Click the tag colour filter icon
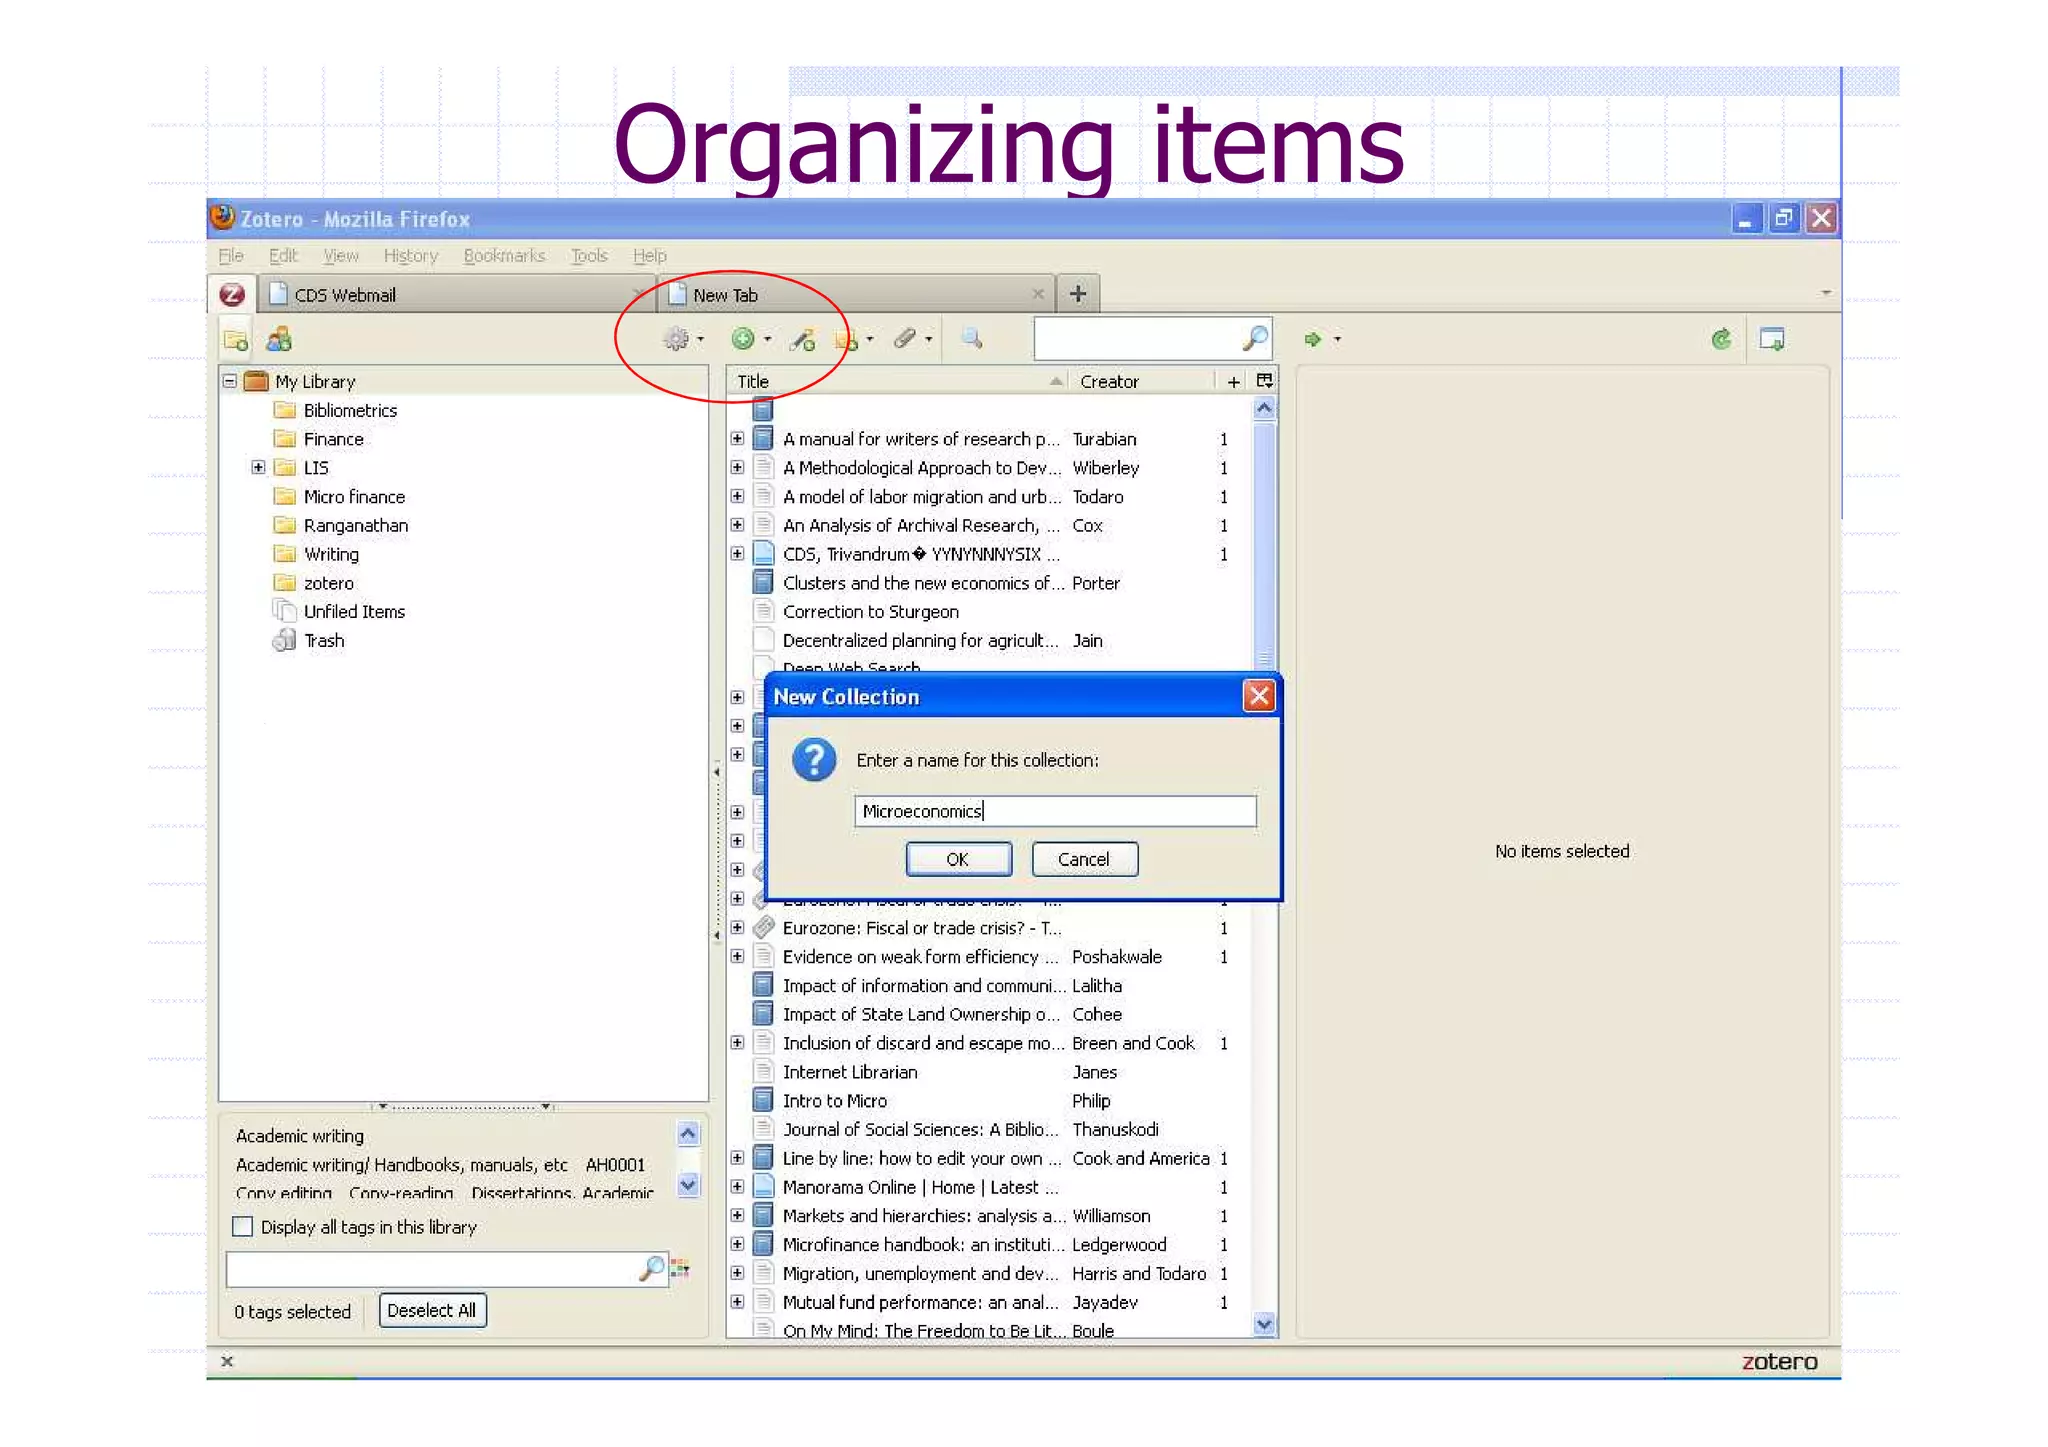Viewport: 2048px width, 1447px height. [680, 1269]
